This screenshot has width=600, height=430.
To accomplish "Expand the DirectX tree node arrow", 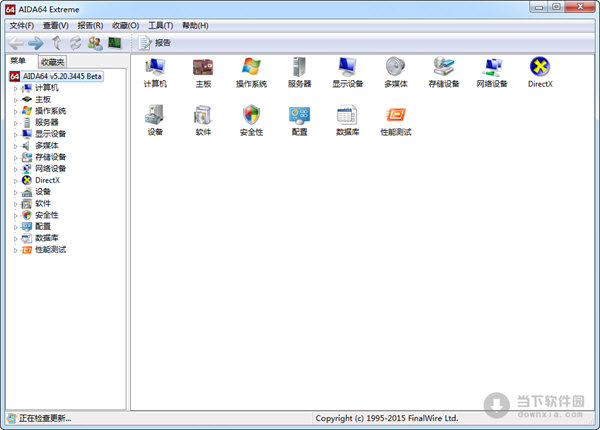I will tap(16, 181).
